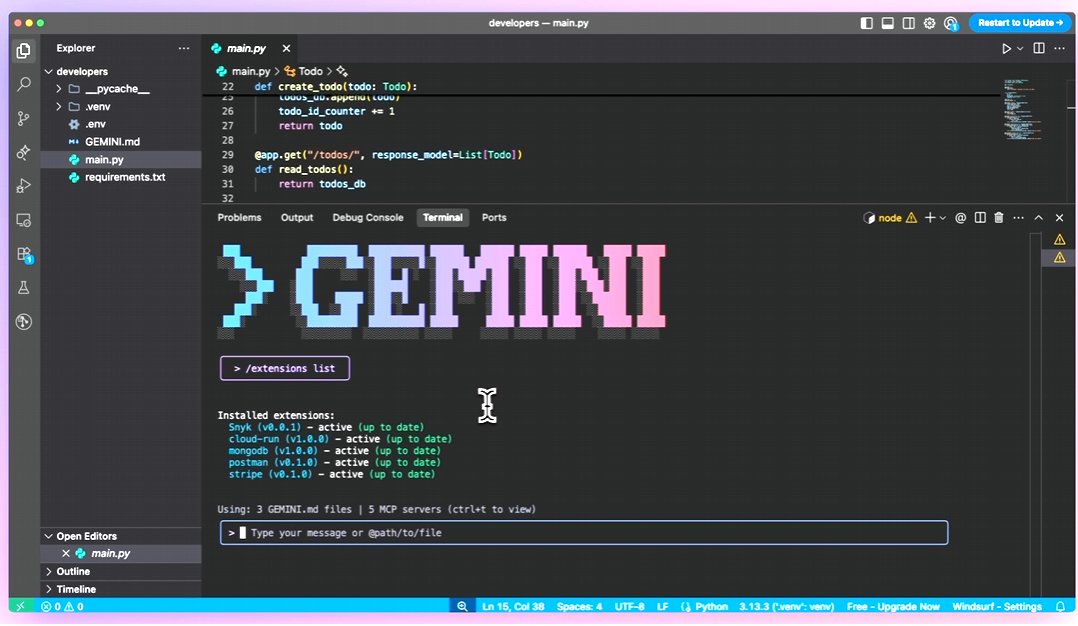Viewport: 1078px width, 626px height.
Task: Open the Source Control view
Action: pyautogui.click(x=23, y=118)
